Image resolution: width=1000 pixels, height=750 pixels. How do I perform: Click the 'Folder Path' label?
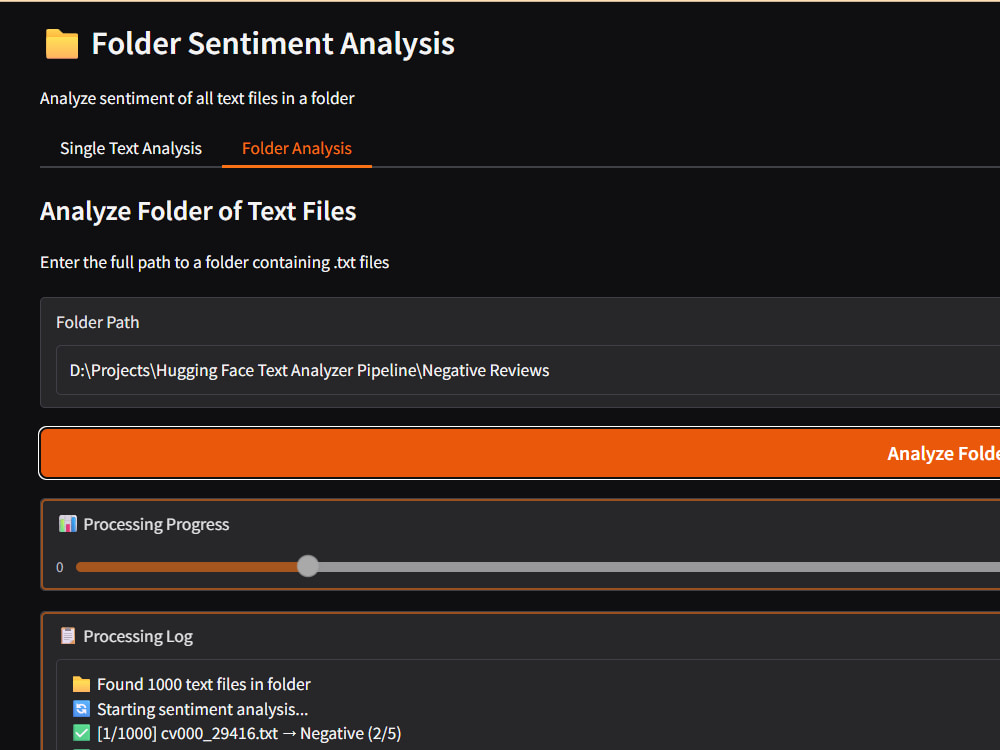click(98, 322)
